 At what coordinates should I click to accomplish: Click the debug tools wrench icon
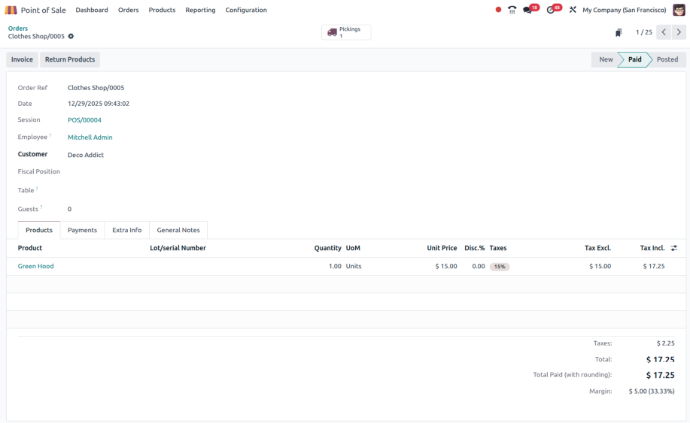click(x=572, y=10)
